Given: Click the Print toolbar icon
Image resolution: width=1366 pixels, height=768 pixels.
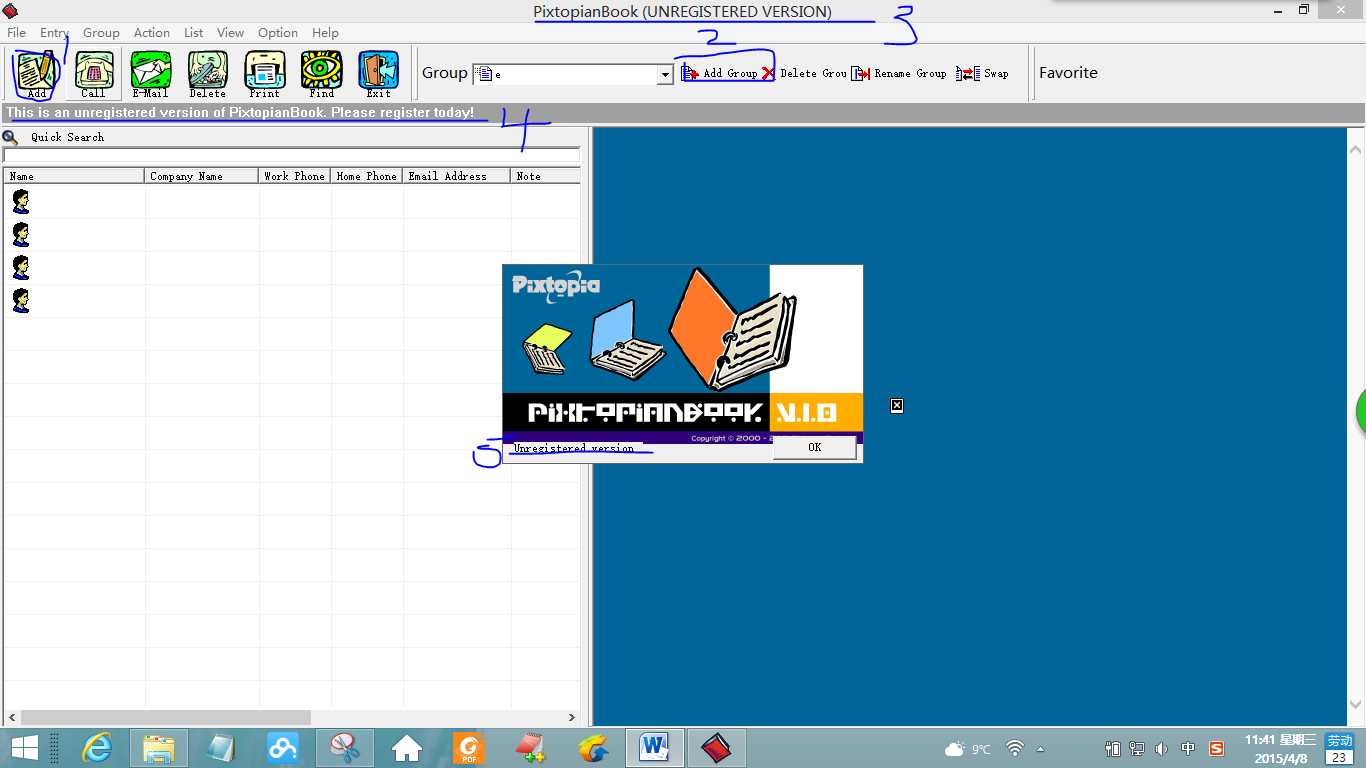Looking at the screenshot, I should point(265,74).
